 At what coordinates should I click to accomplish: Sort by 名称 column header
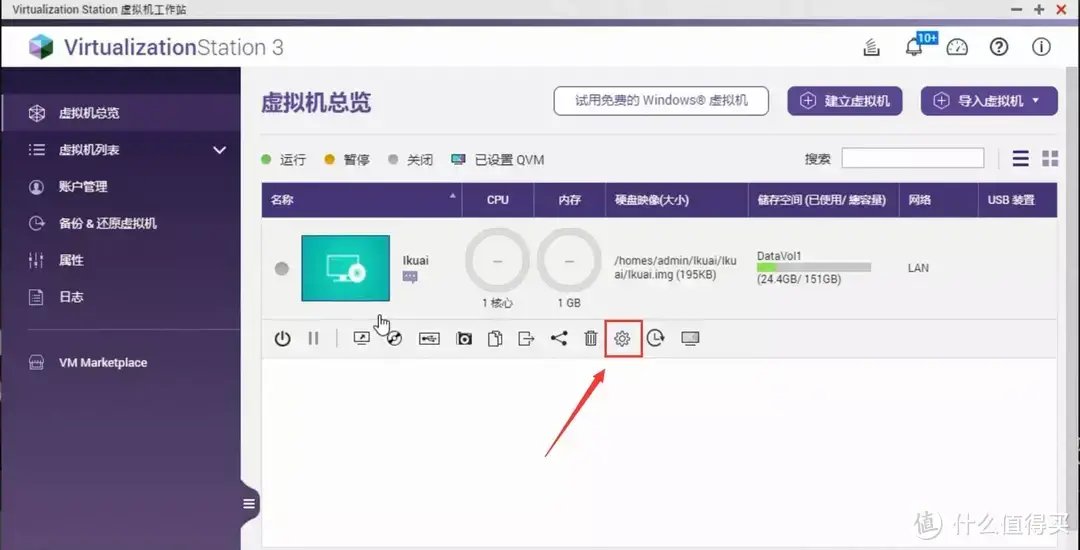(x=362, y=200)
